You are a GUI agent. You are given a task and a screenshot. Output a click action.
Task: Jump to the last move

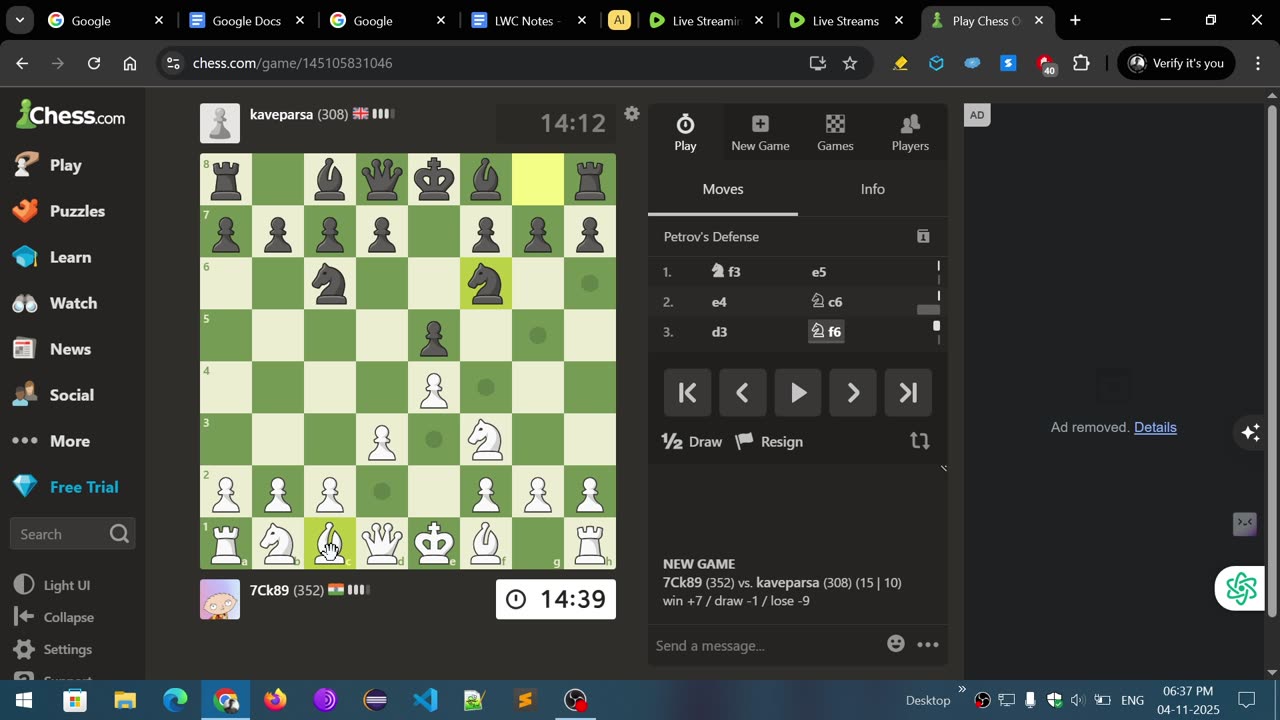pyautogui.click(x=908, y=393)
